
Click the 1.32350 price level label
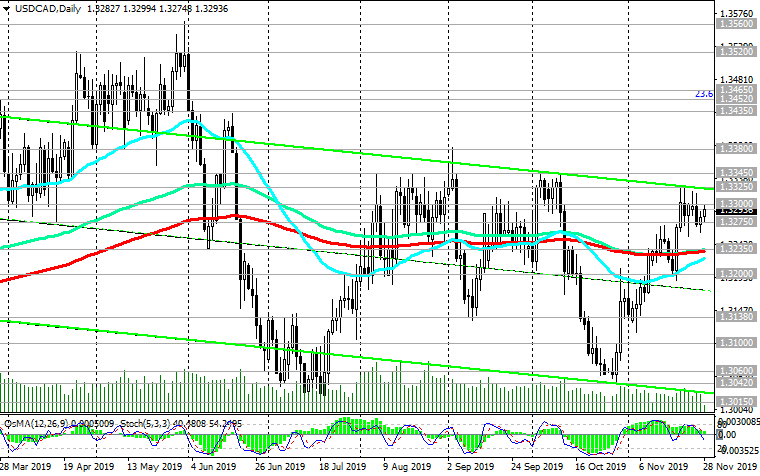click(736, 249)
